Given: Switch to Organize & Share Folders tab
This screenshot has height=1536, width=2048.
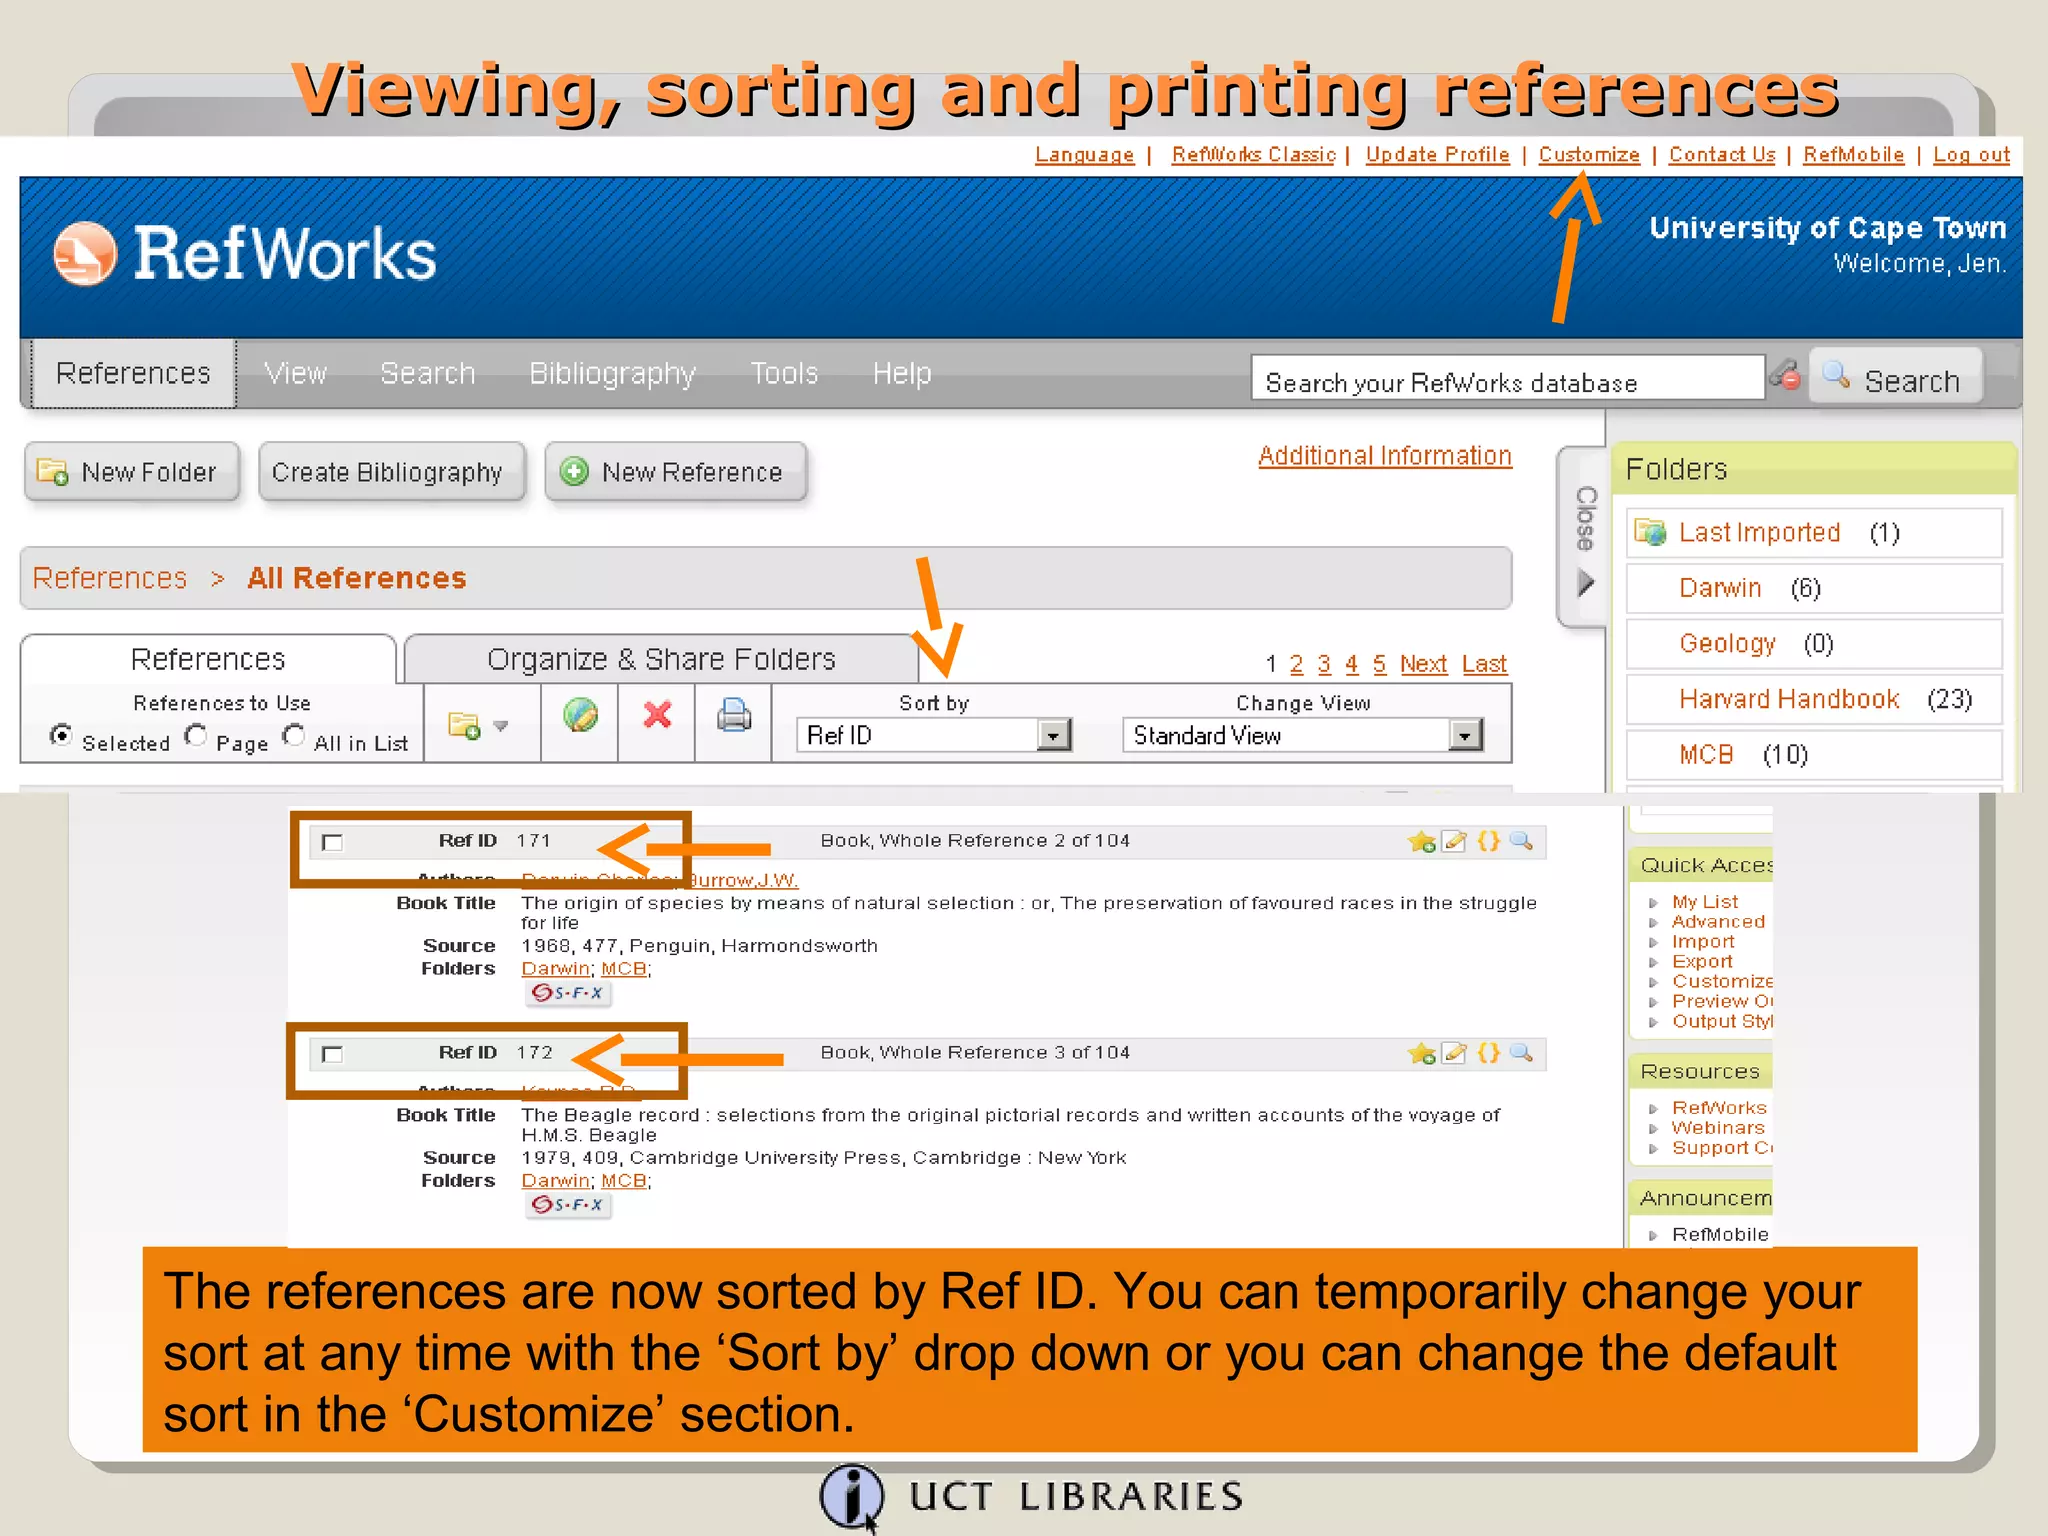Looking at the screenshot, I should click(661, 659).
